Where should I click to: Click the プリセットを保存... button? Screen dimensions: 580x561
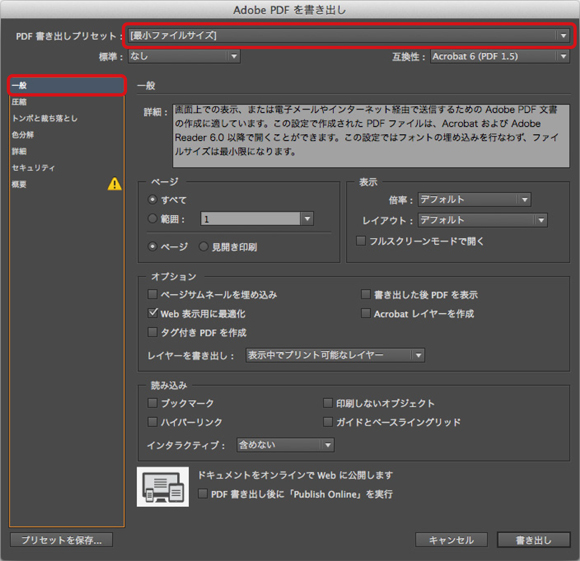pyautogui.click(x=61, y=540)
